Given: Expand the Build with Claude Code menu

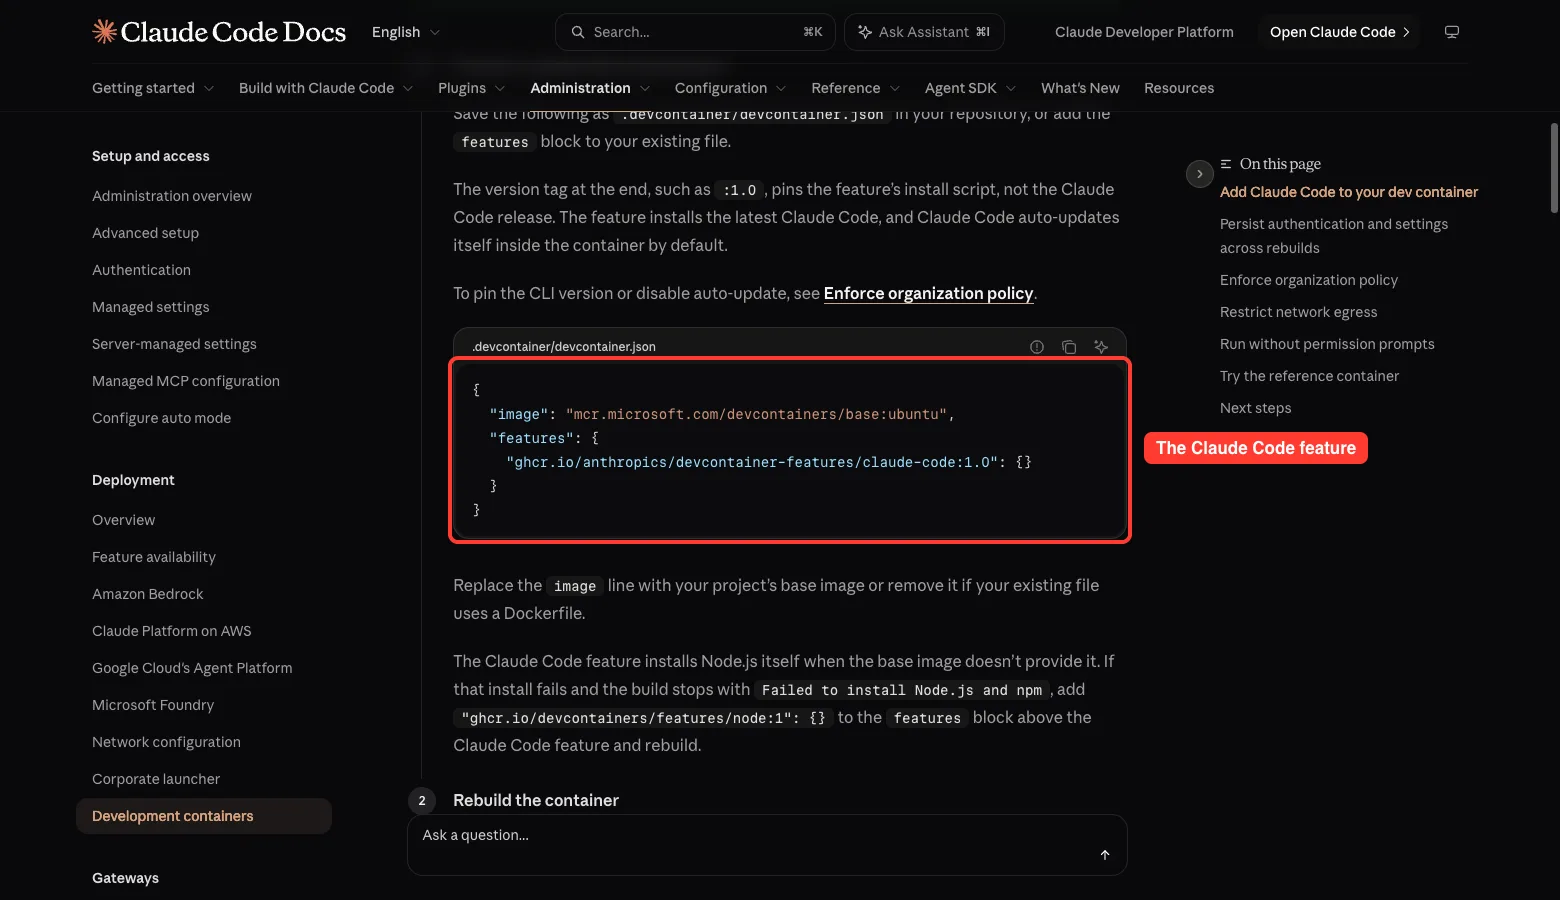Looking at the screenshot, I should (x=326, y=88).
